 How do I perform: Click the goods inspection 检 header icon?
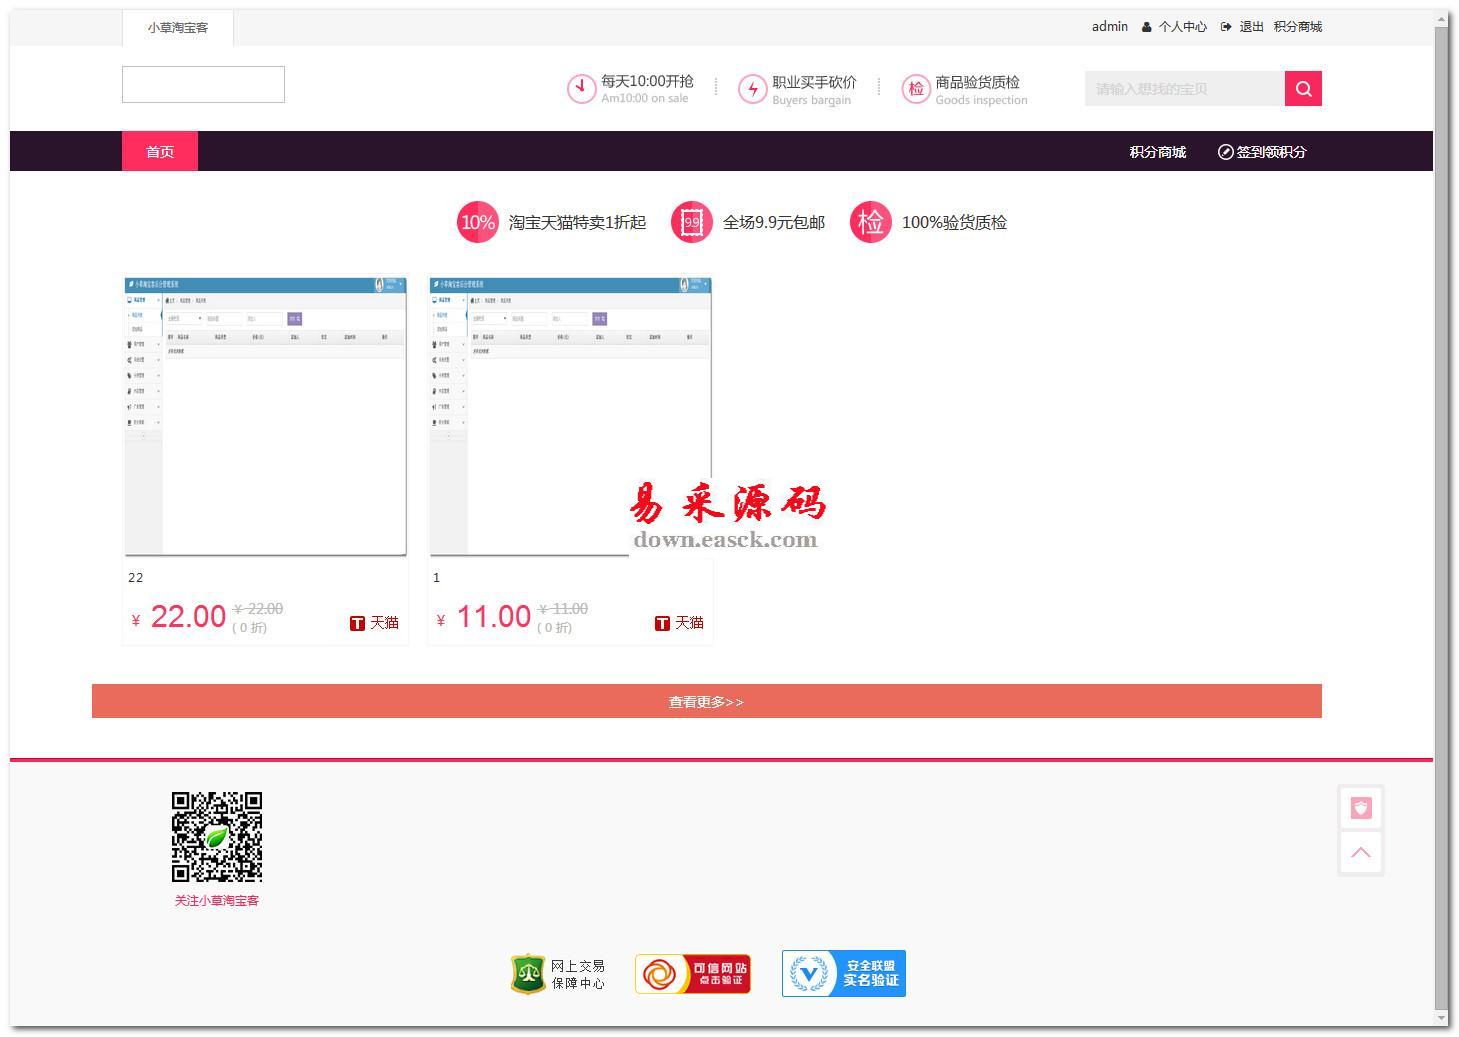[x=915, y=89]
